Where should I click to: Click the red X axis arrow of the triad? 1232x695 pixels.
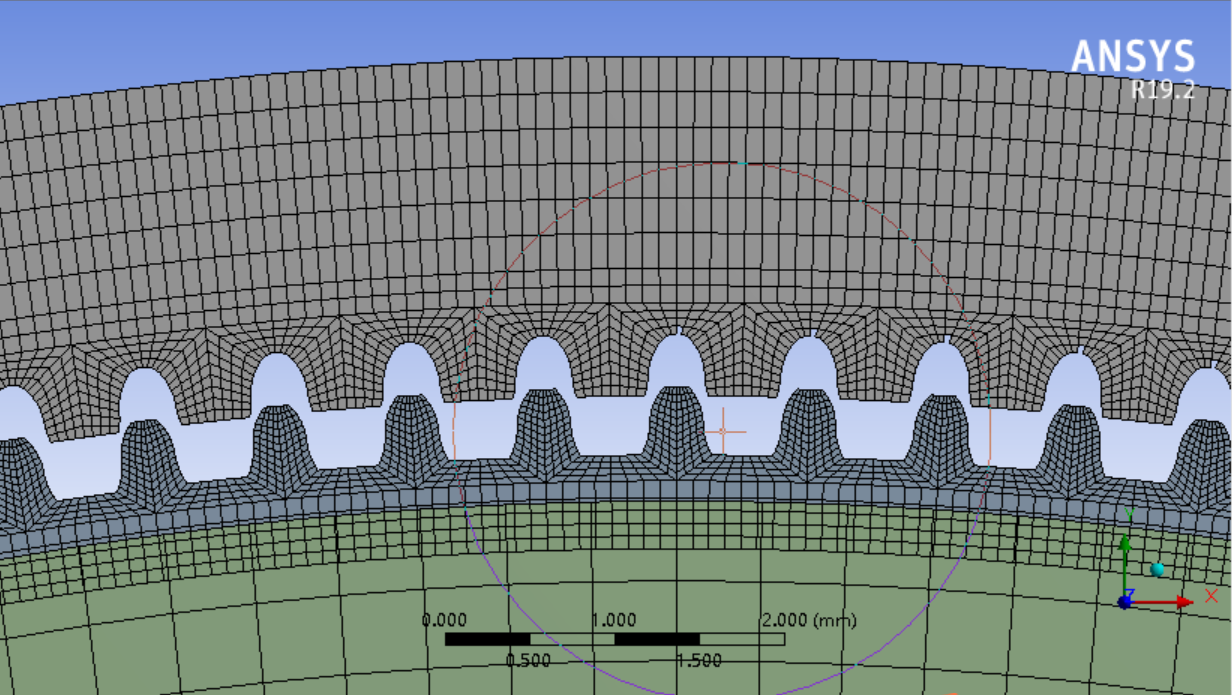[x=1163, y=602]
